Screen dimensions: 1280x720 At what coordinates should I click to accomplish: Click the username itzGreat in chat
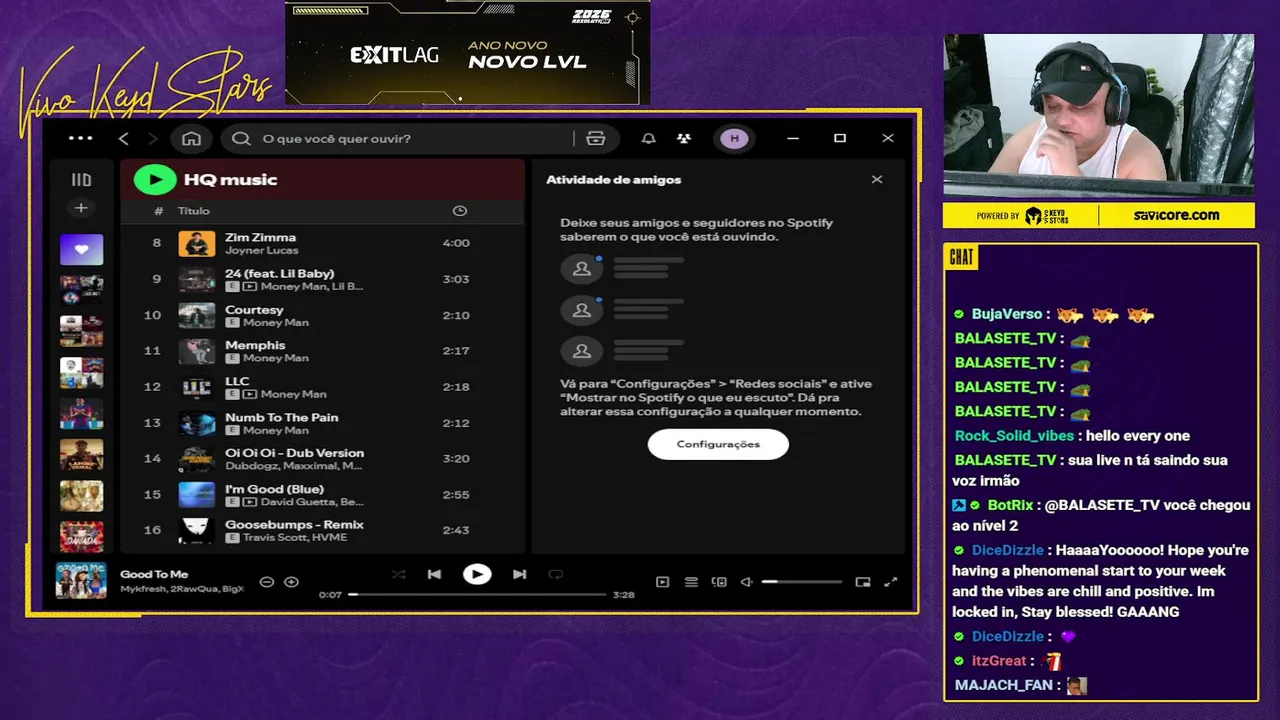(x=999, y=661)
